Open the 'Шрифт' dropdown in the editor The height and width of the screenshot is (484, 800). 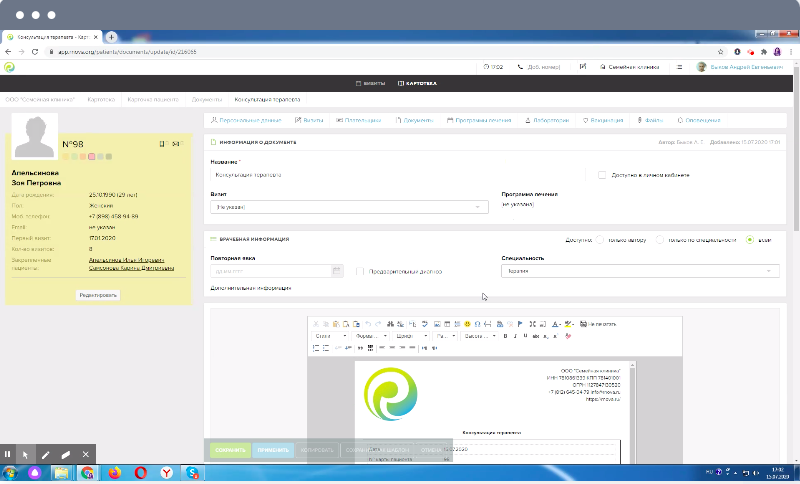tap(411, 336)
